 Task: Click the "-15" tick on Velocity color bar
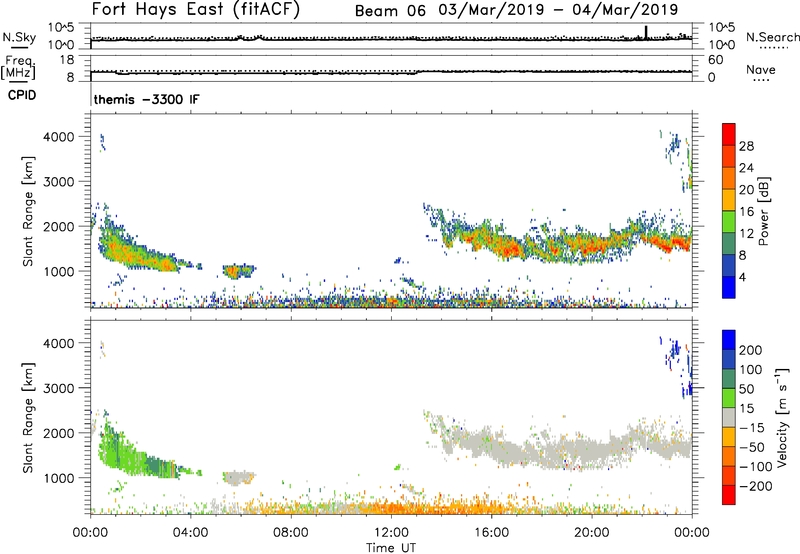[x=752, y=428]
